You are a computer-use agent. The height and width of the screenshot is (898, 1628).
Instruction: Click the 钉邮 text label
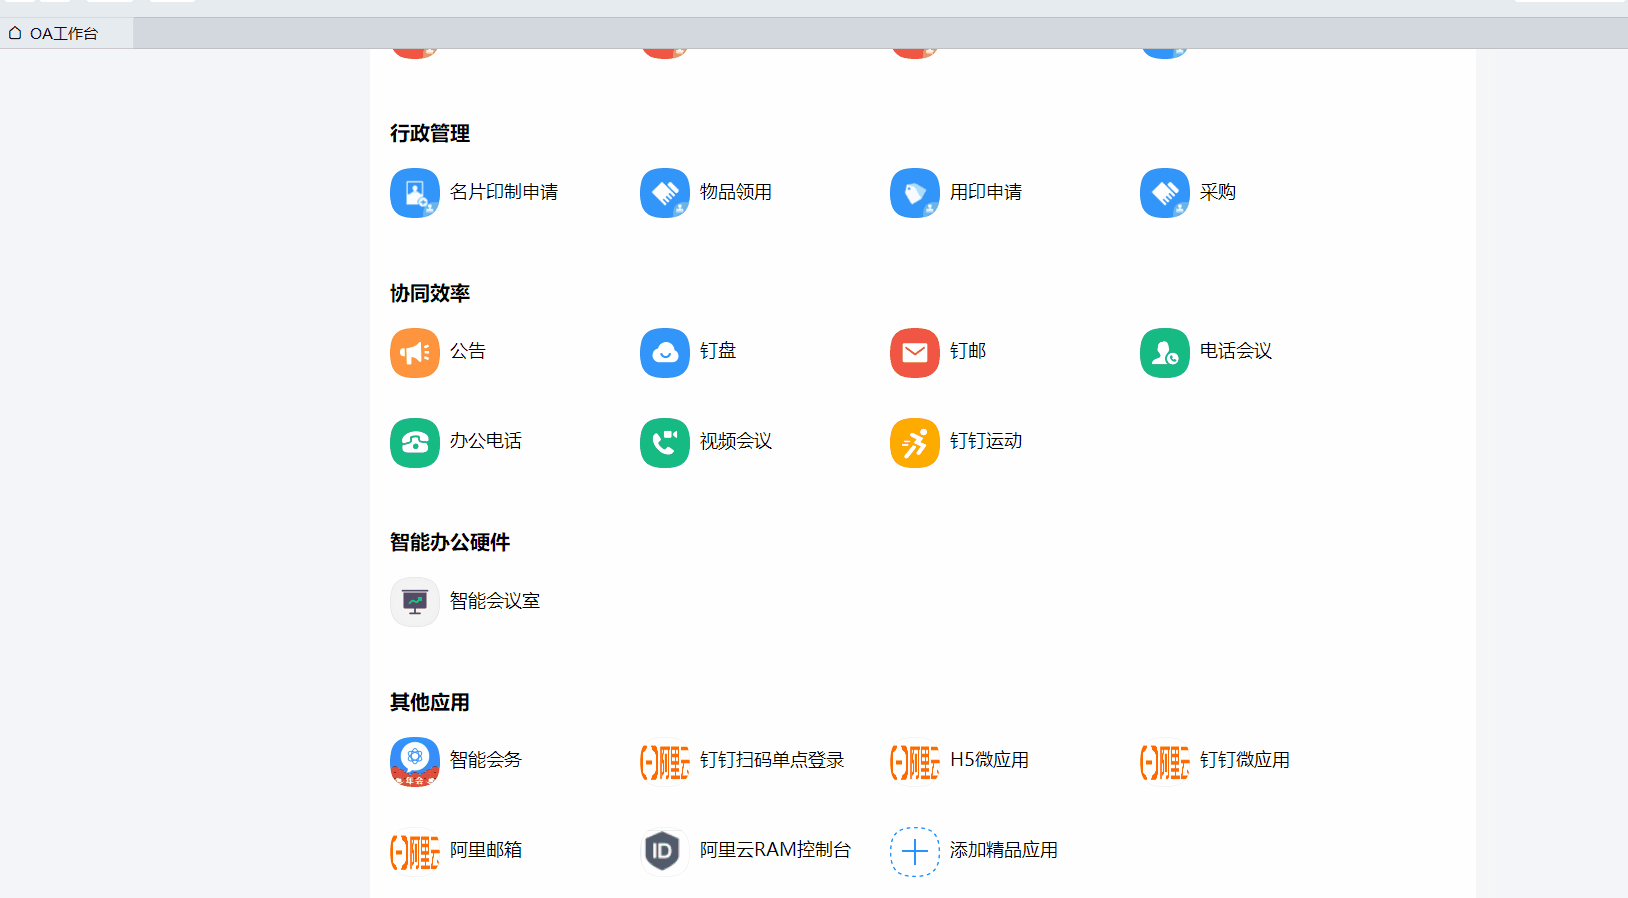(x=968, y=351)
